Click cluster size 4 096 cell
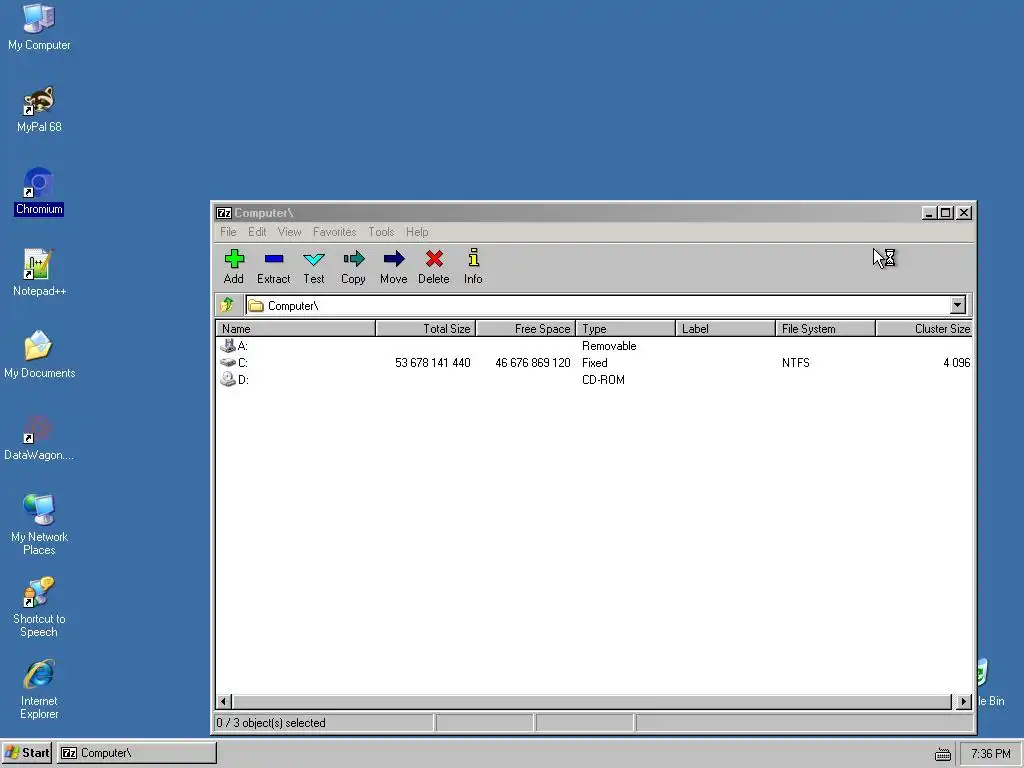Viewport: 1024px width, 768px height. click(x=957, y=362)
